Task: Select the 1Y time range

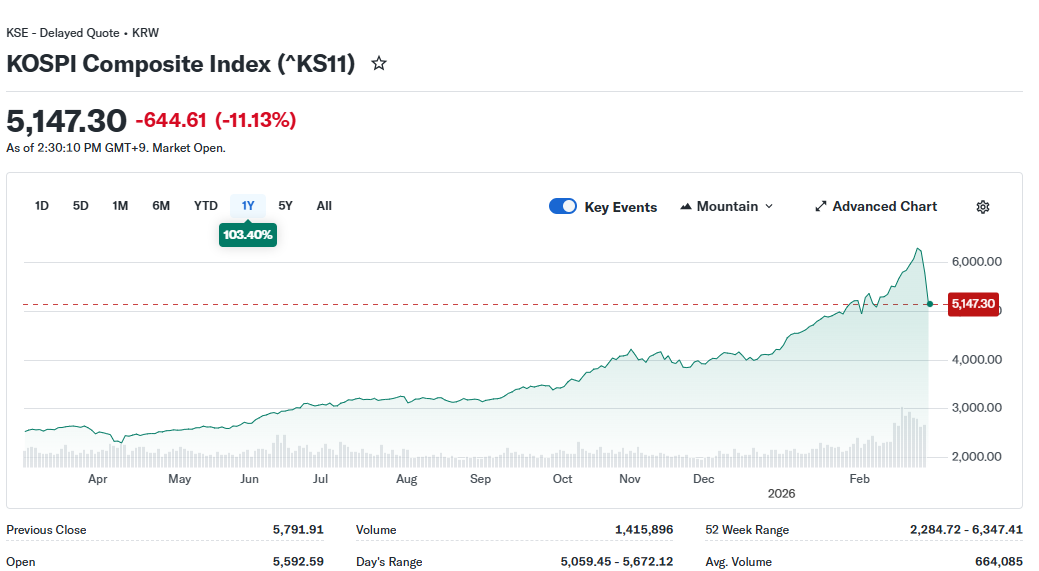Action: tap(248, 206)
